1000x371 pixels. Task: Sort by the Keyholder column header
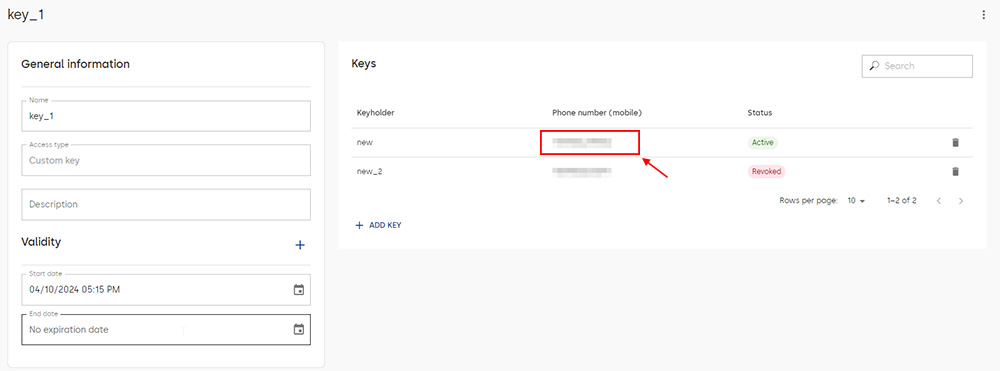tap(376, 113)
